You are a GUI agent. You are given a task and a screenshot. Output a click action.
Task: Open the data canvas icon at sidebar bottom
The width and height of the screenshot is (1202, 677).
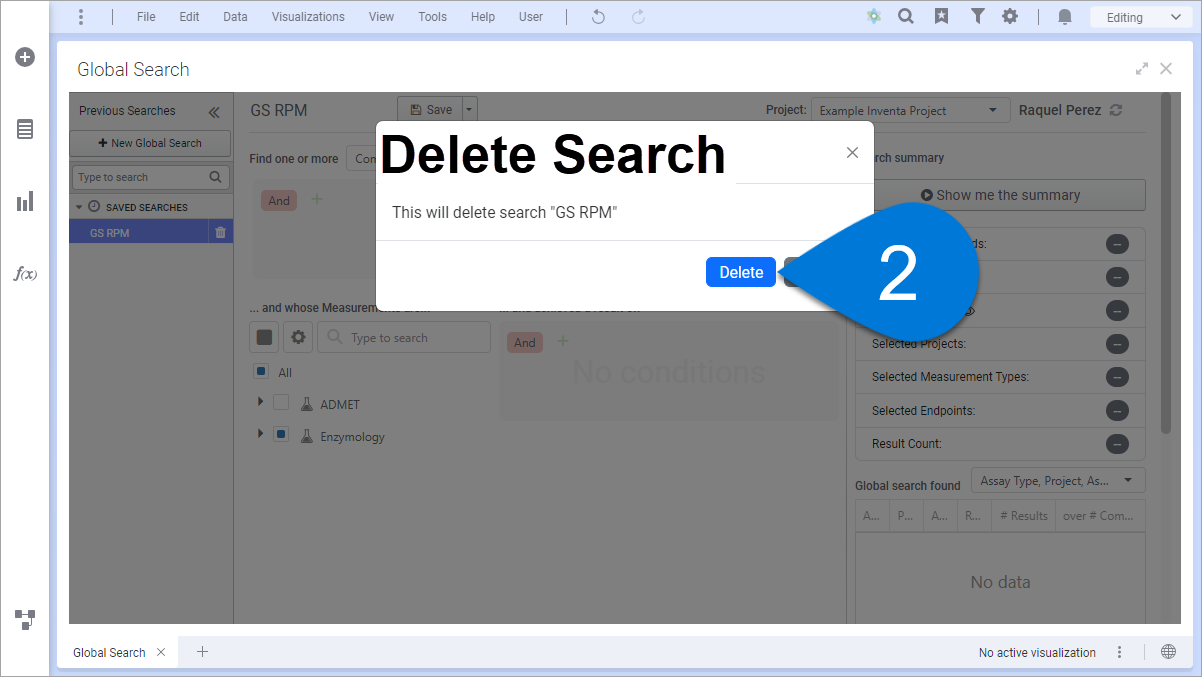[25, 619]
